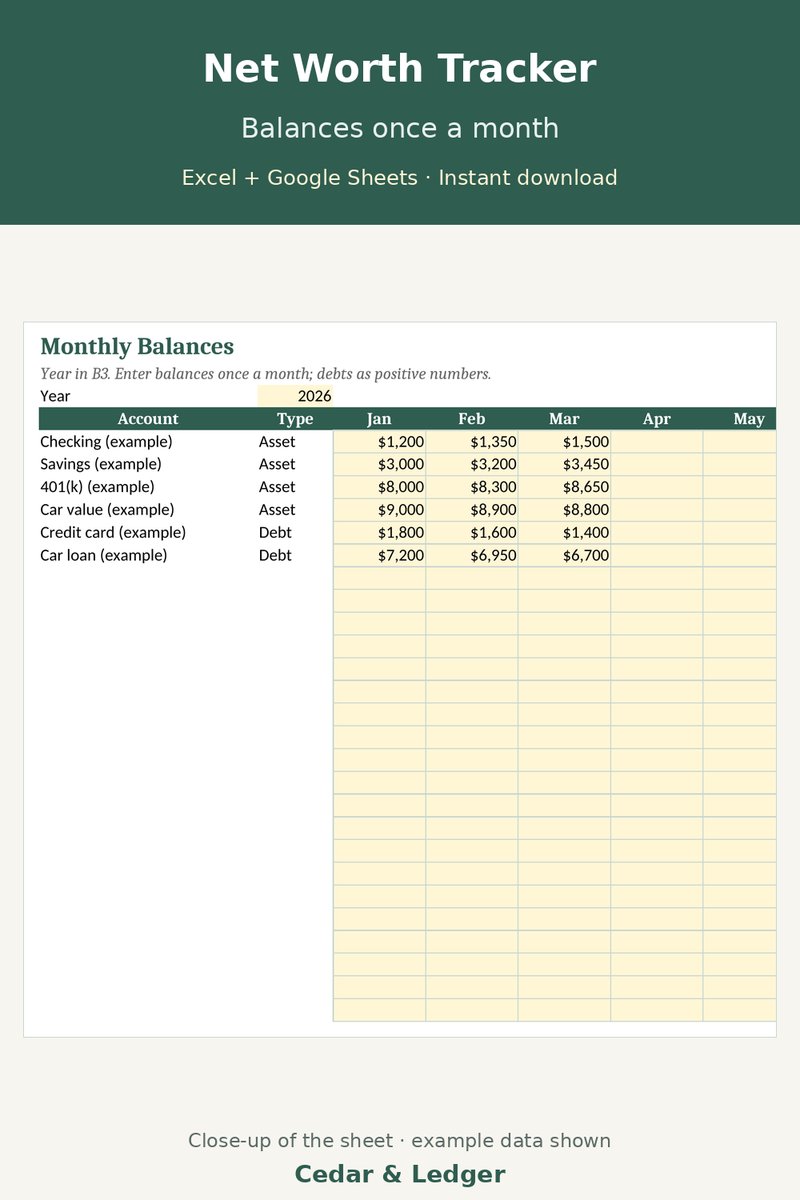Select the 401(k) (example) account cell
The image size is (800, 1200).
point(148,487)
